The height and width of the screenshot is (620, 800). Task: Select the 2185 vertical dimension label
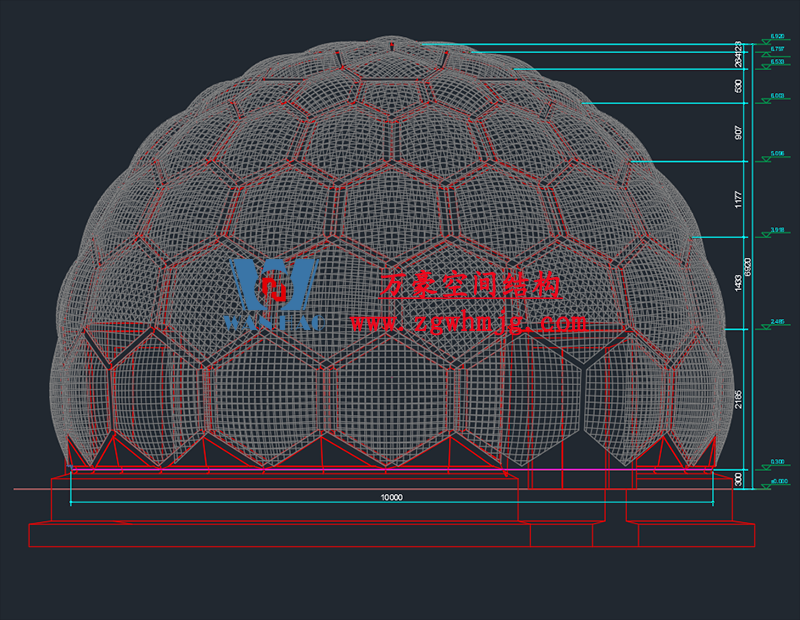(x=738, y=398)
